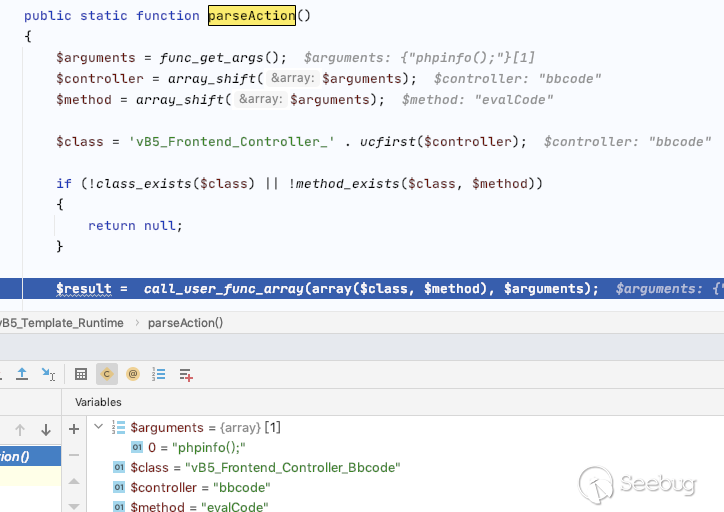724x512 pixels.
Task: Open Evaluate Expression calculator icon
Action: pyautogui.click(x=82, y=374)
